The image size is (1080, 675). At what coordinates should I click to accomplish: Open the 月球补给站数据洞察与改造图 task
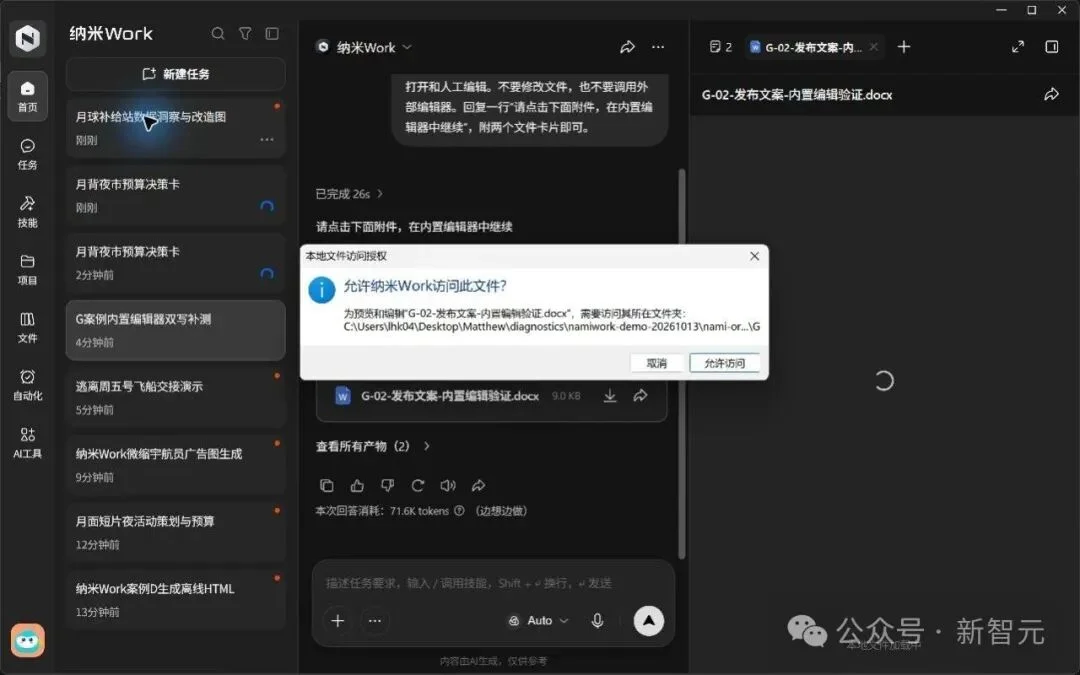pos(176,128)
